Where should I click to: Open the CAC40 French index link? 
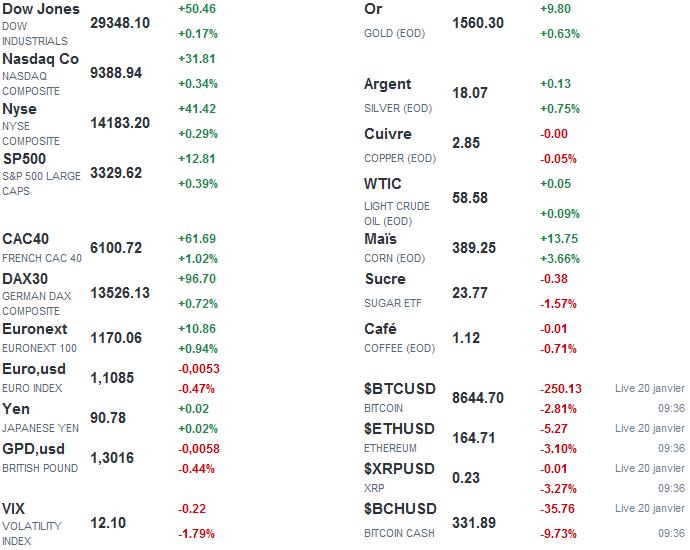tap(26, 239)
